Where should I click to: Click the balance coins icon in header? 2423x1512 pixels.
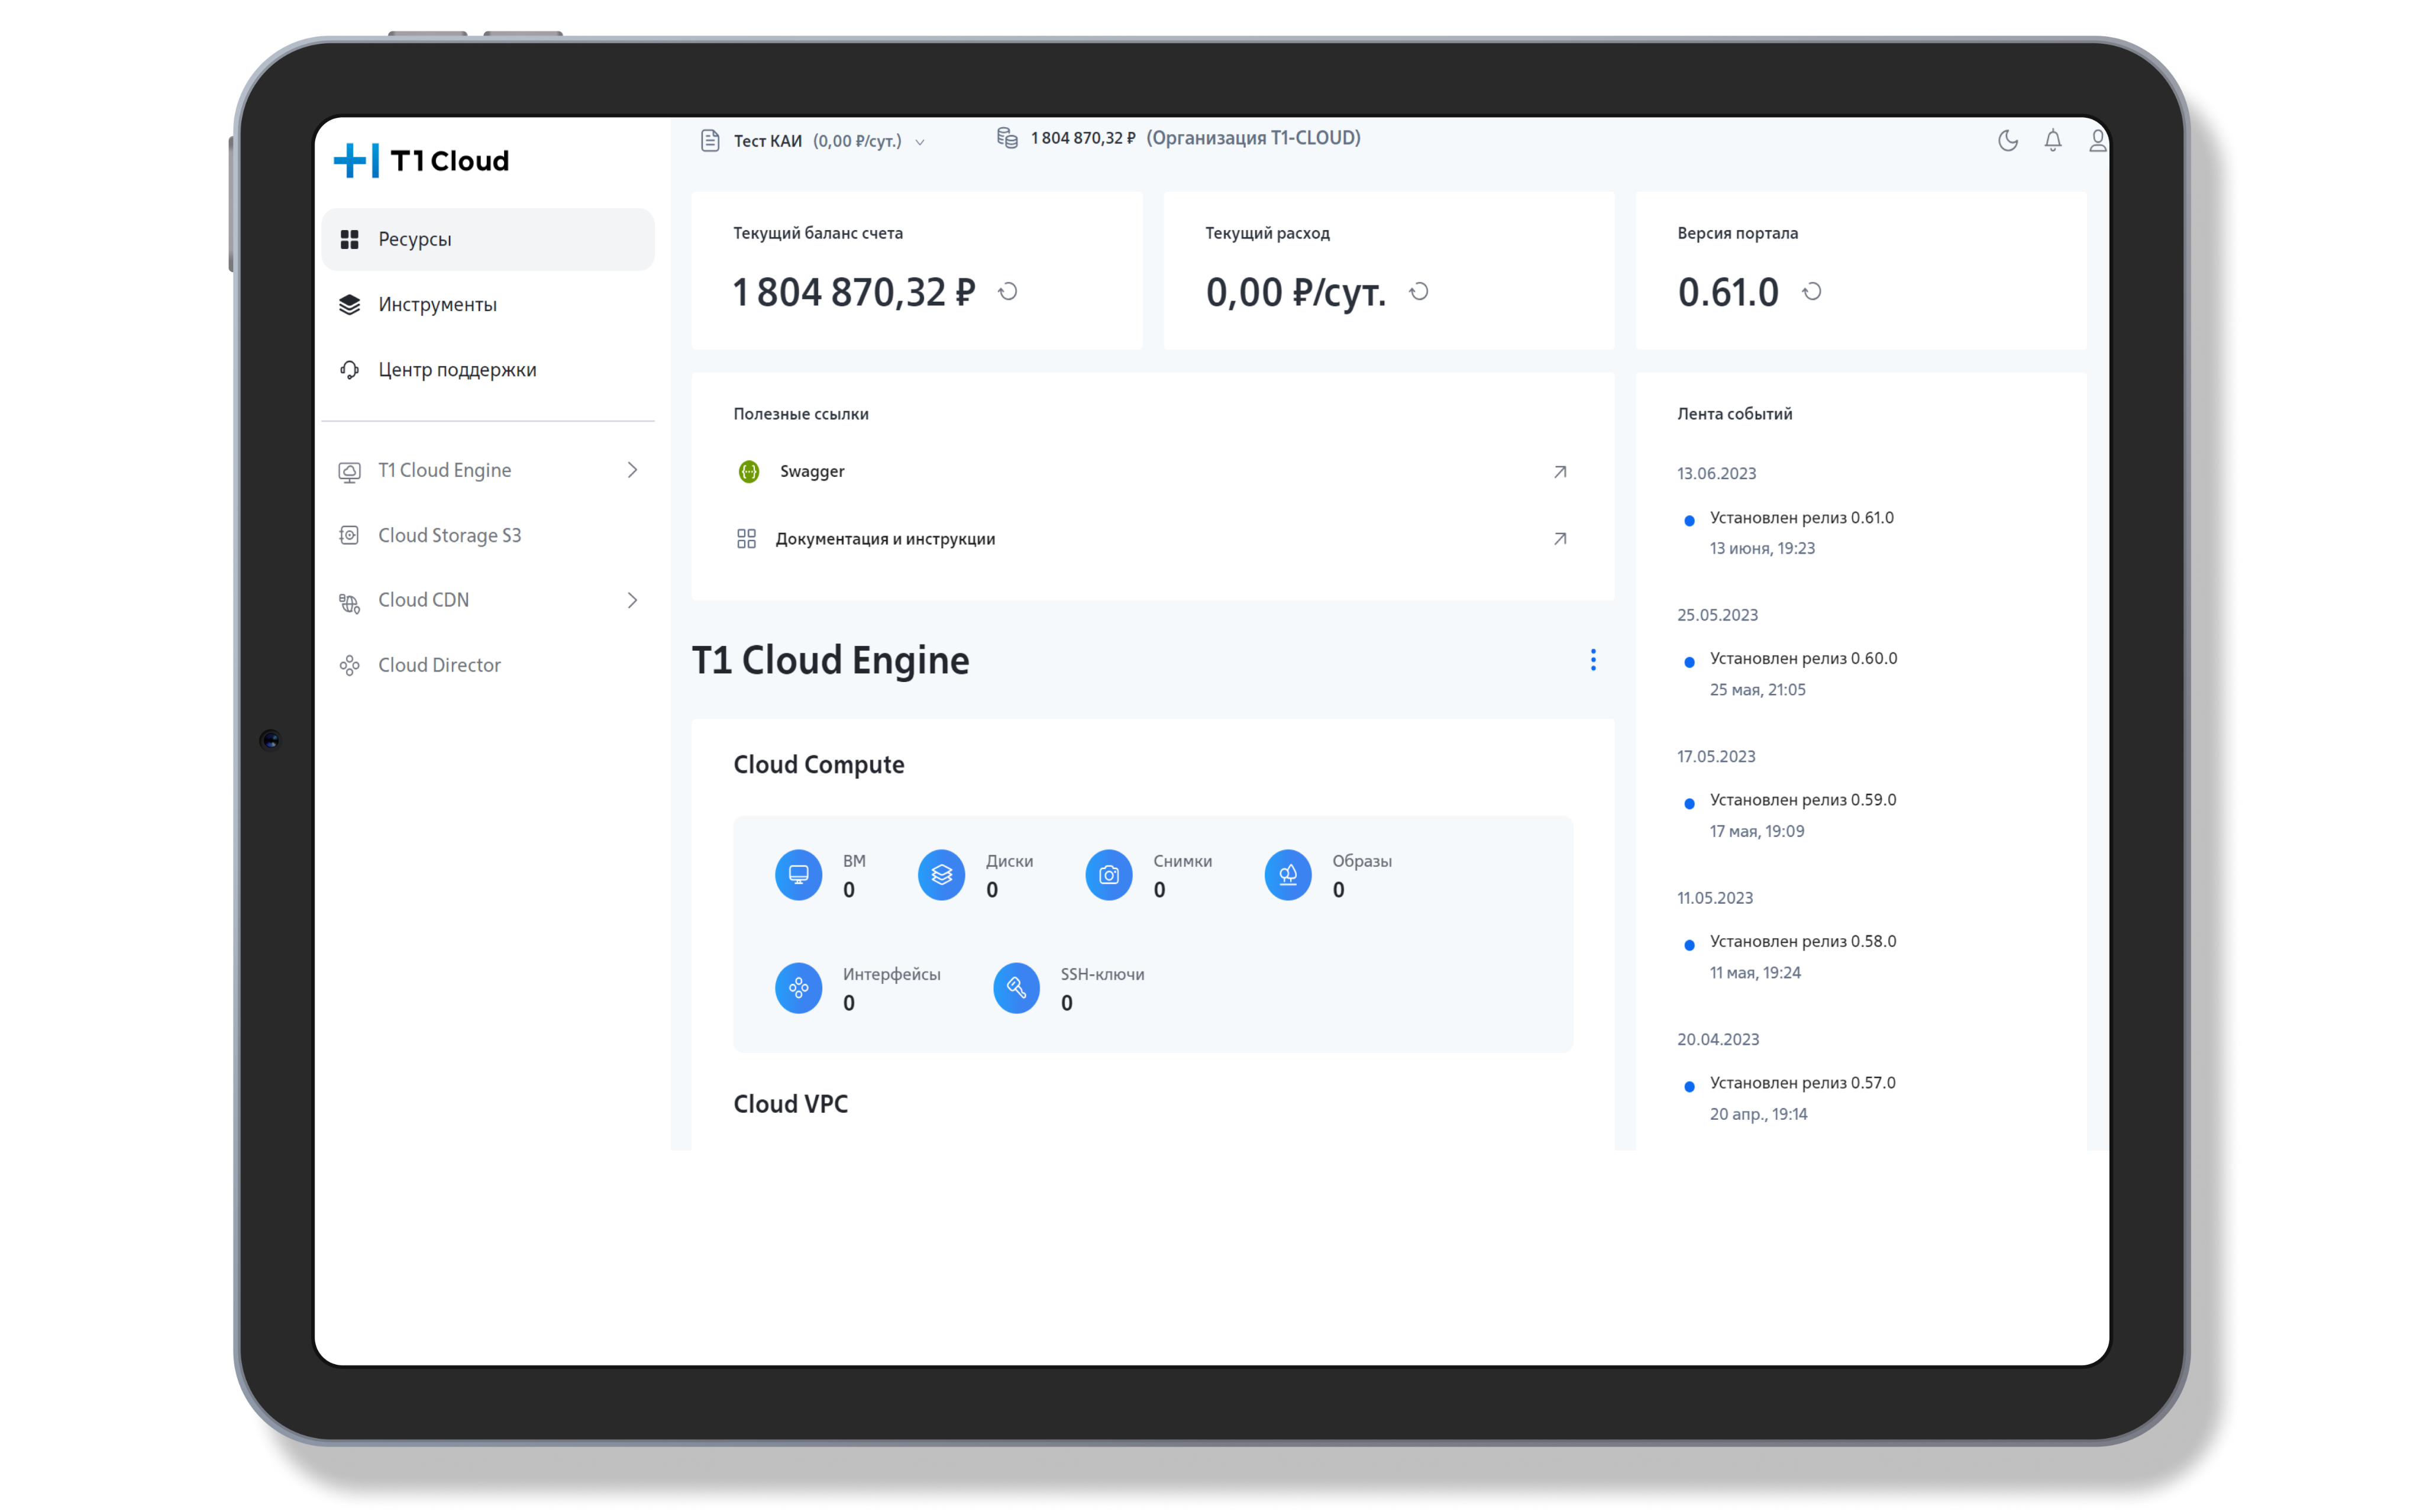1007,138
